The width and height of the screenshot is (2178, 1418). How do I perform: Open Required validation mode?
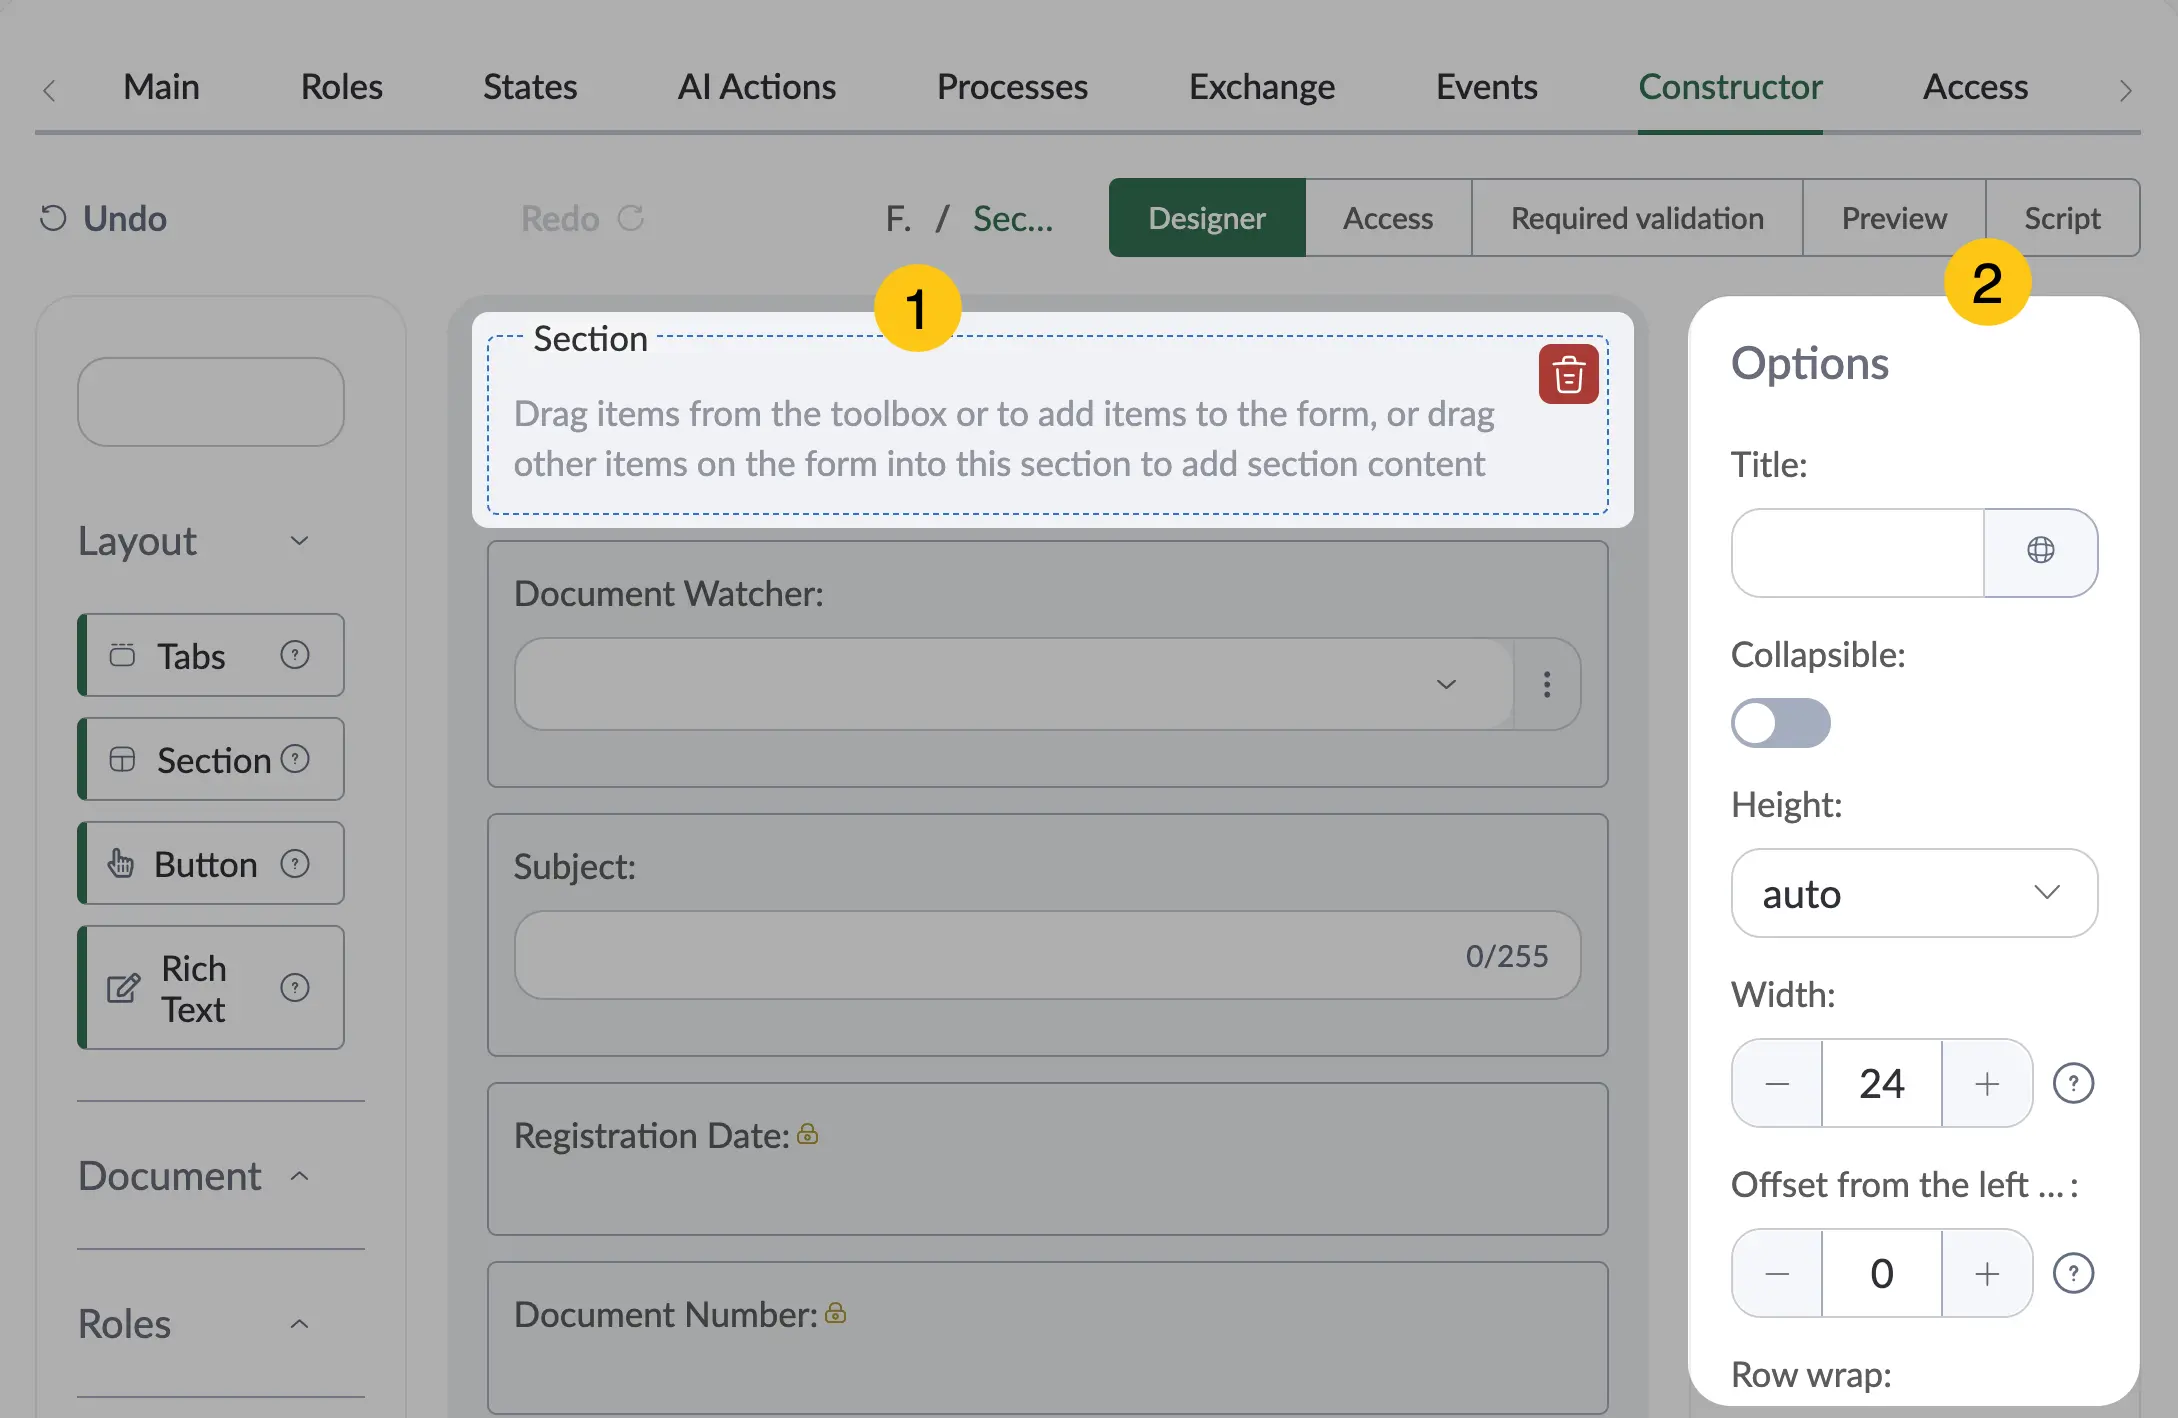1637,218
